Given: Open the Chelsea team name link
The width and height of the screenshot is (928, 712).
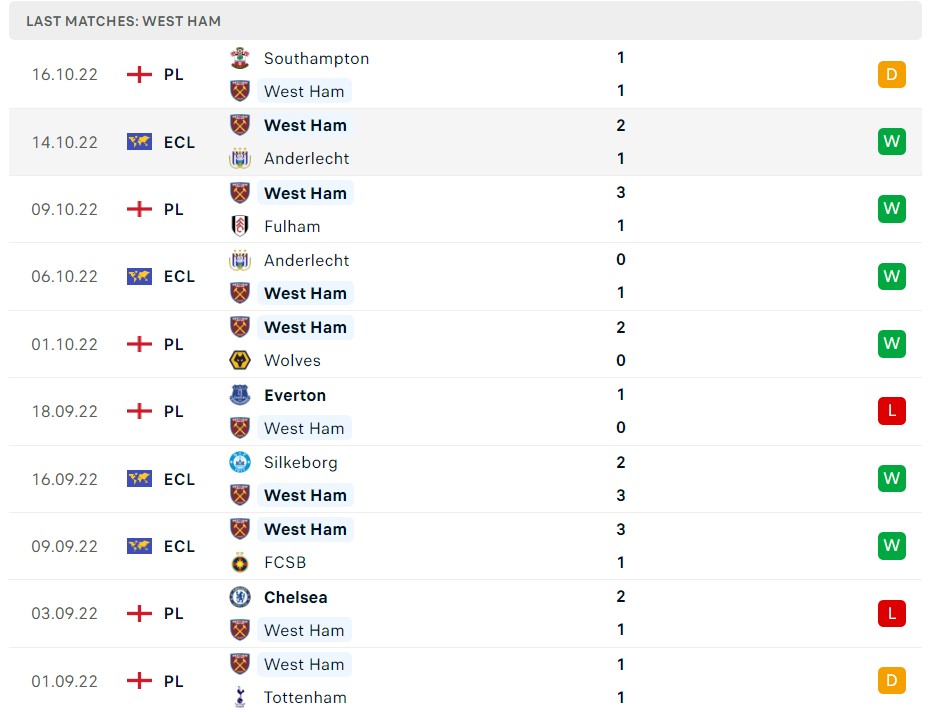Looking at the screenshot, I should [x=295, y=597].
